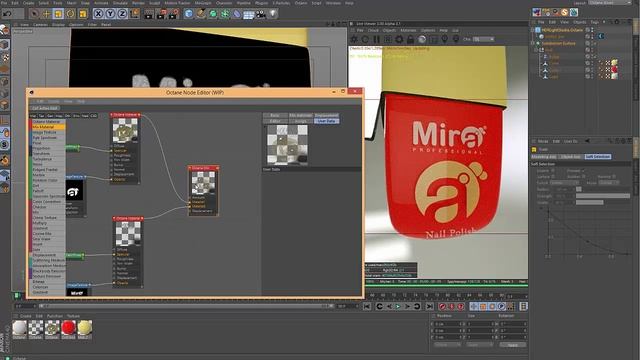Select Displacement in node list

click(48, 255)
